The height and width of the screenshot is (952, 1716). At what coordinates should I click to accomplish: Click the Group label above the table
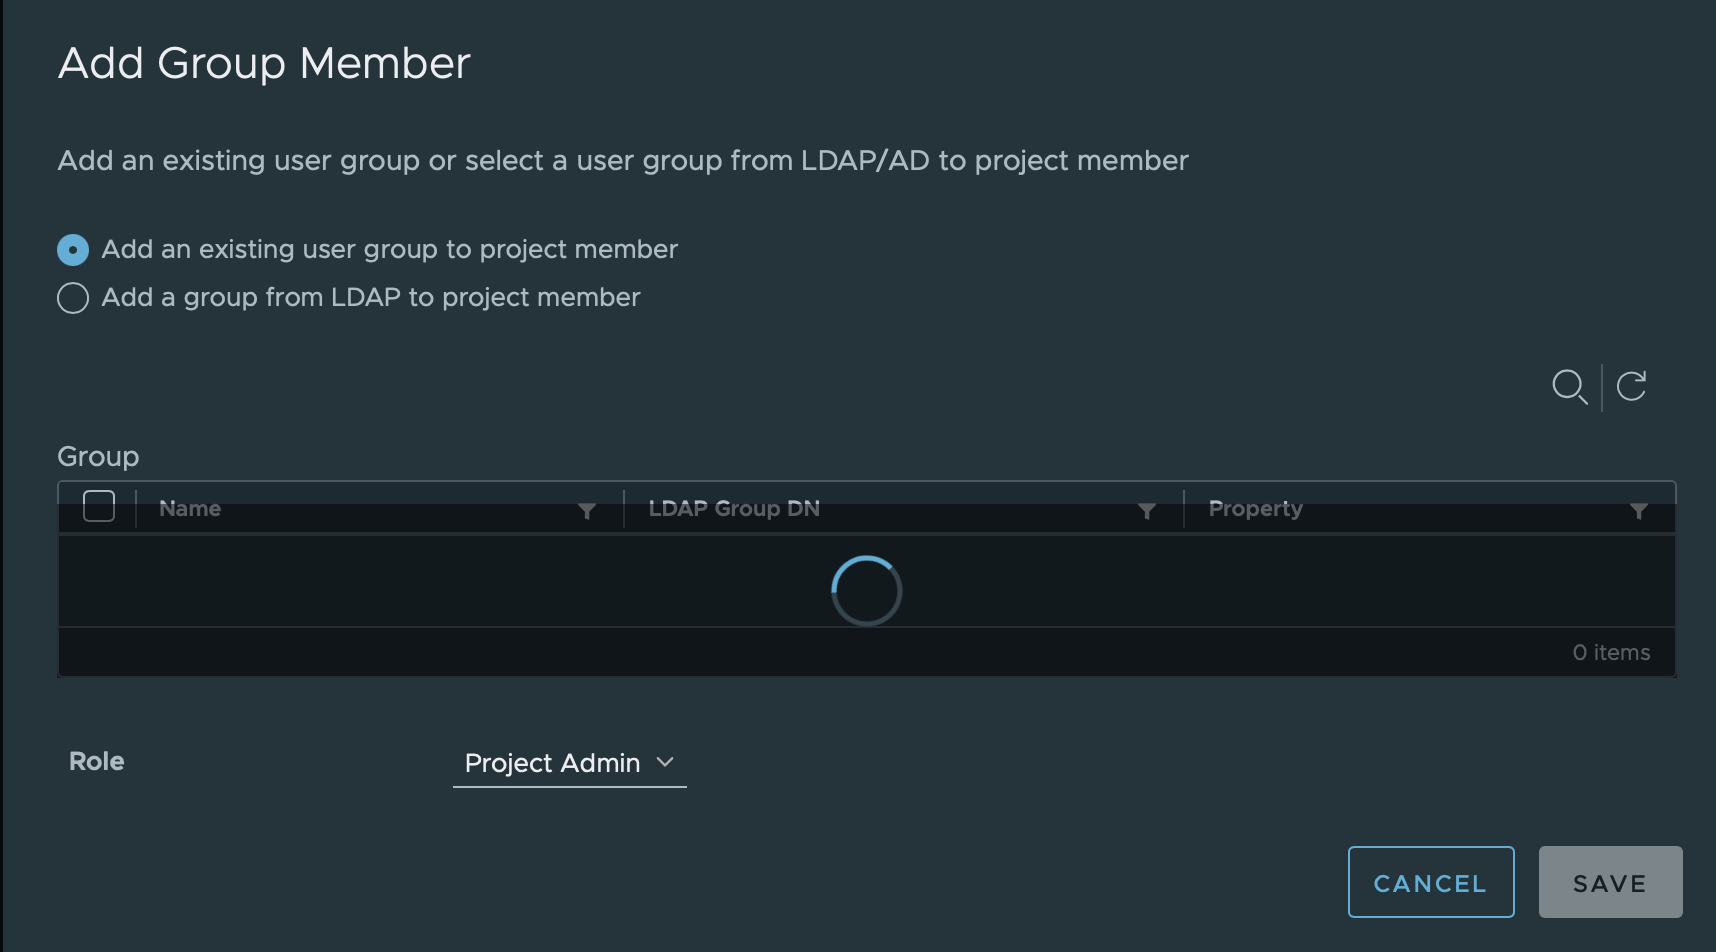point(98,456)
